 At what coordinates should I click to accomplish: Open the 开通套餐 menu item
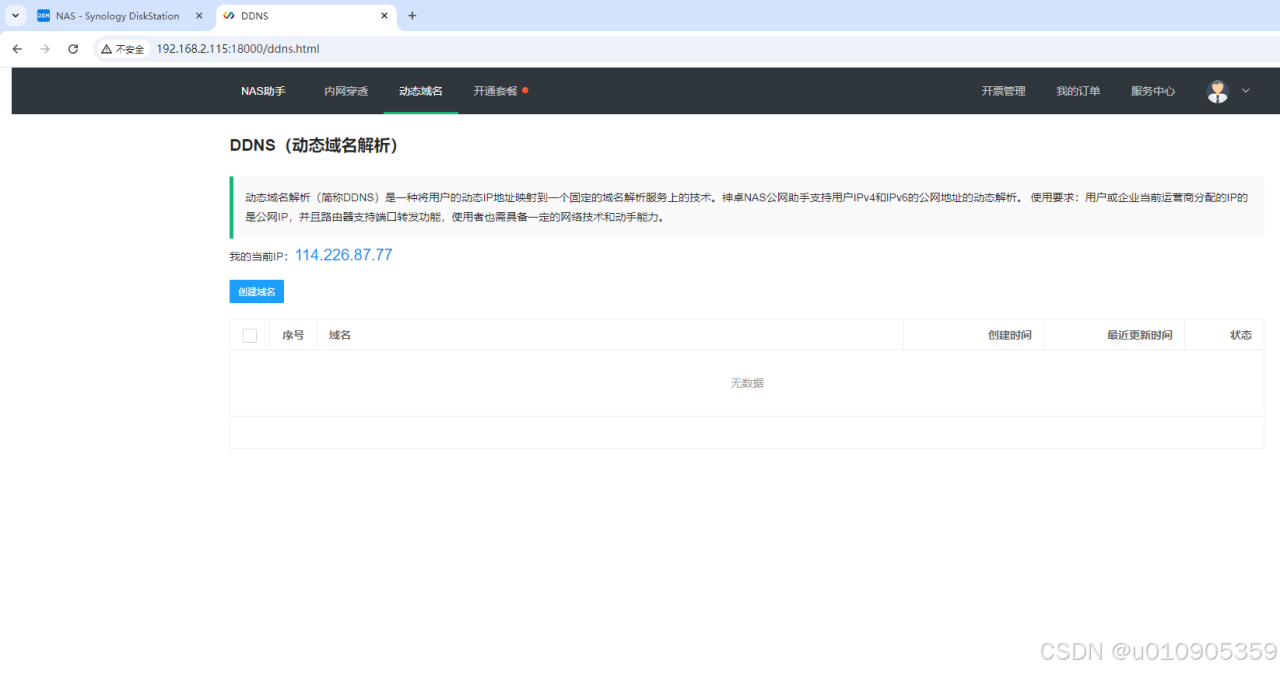click(496, 91)
